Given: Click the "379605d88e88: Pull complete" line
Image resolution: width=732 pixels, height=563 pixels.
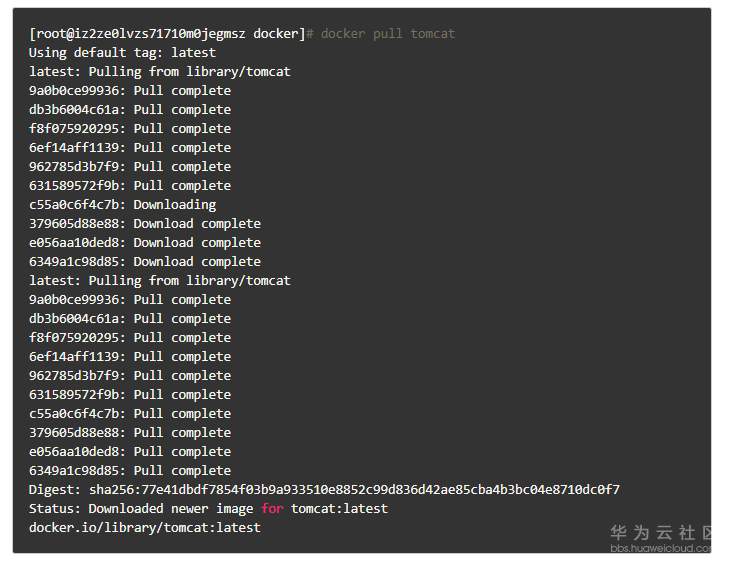Looking at the screenshot, I should pos(129,433).
